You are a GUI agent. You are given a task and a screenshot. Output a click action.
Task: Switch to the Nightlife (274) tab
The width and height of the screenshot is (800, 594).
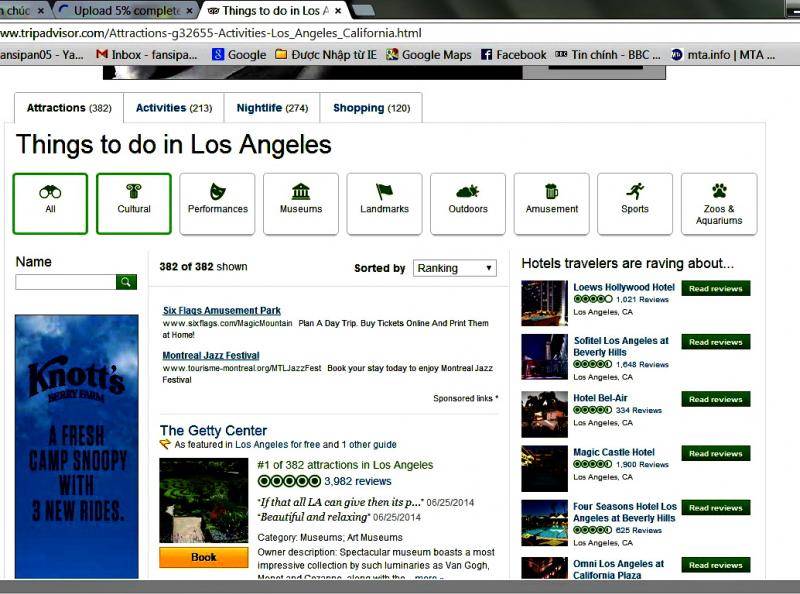[272, 108]
